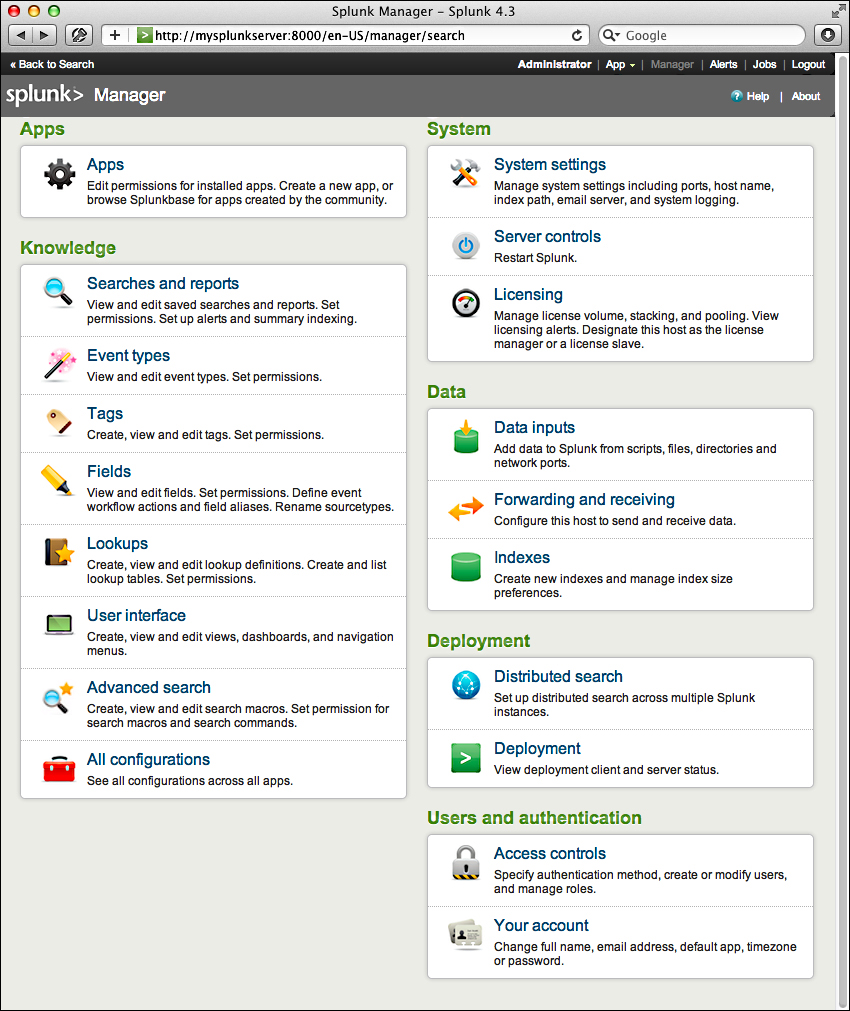The height and width of the screenshot is (1011, 850).
Task: Open the Deployment link next to prompt icon
Action: click(537, 749)
